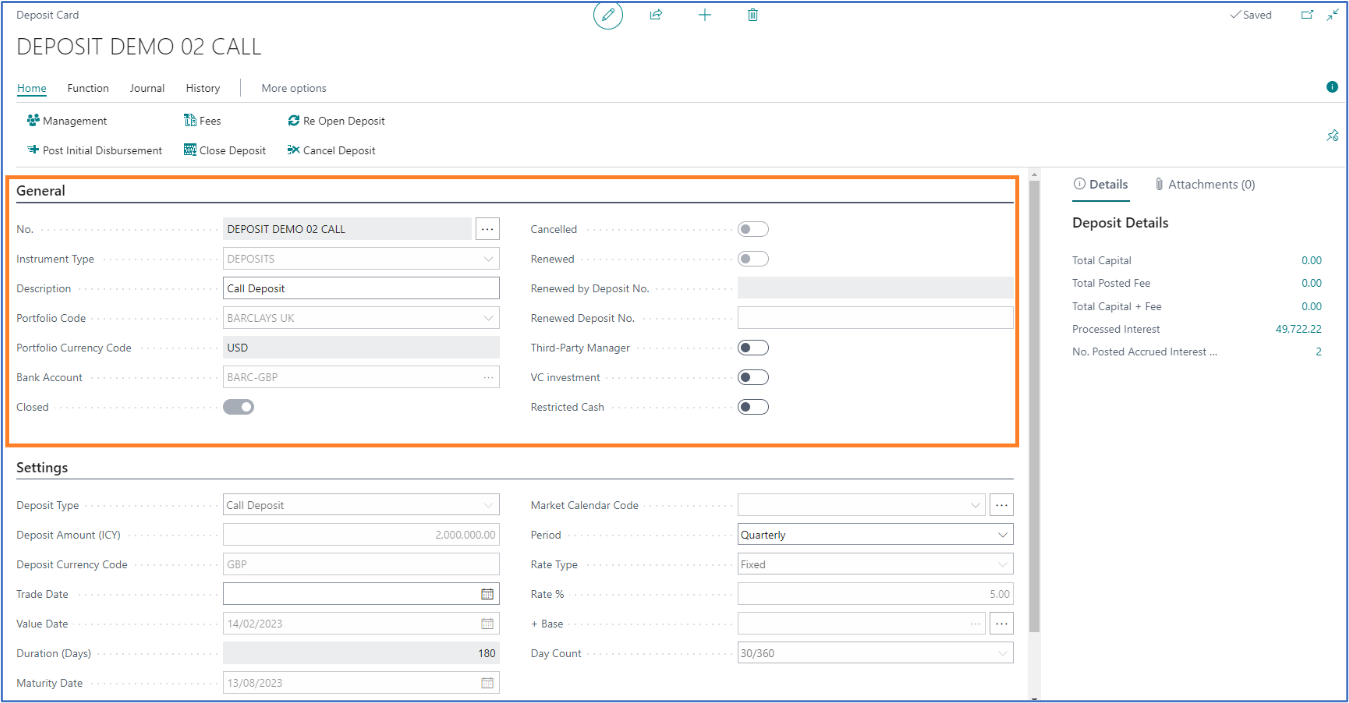The image size is (1349, 703).
Task: Click the collapse page arrows icon
Action: pyautogui.click(x=1333, y=15)
